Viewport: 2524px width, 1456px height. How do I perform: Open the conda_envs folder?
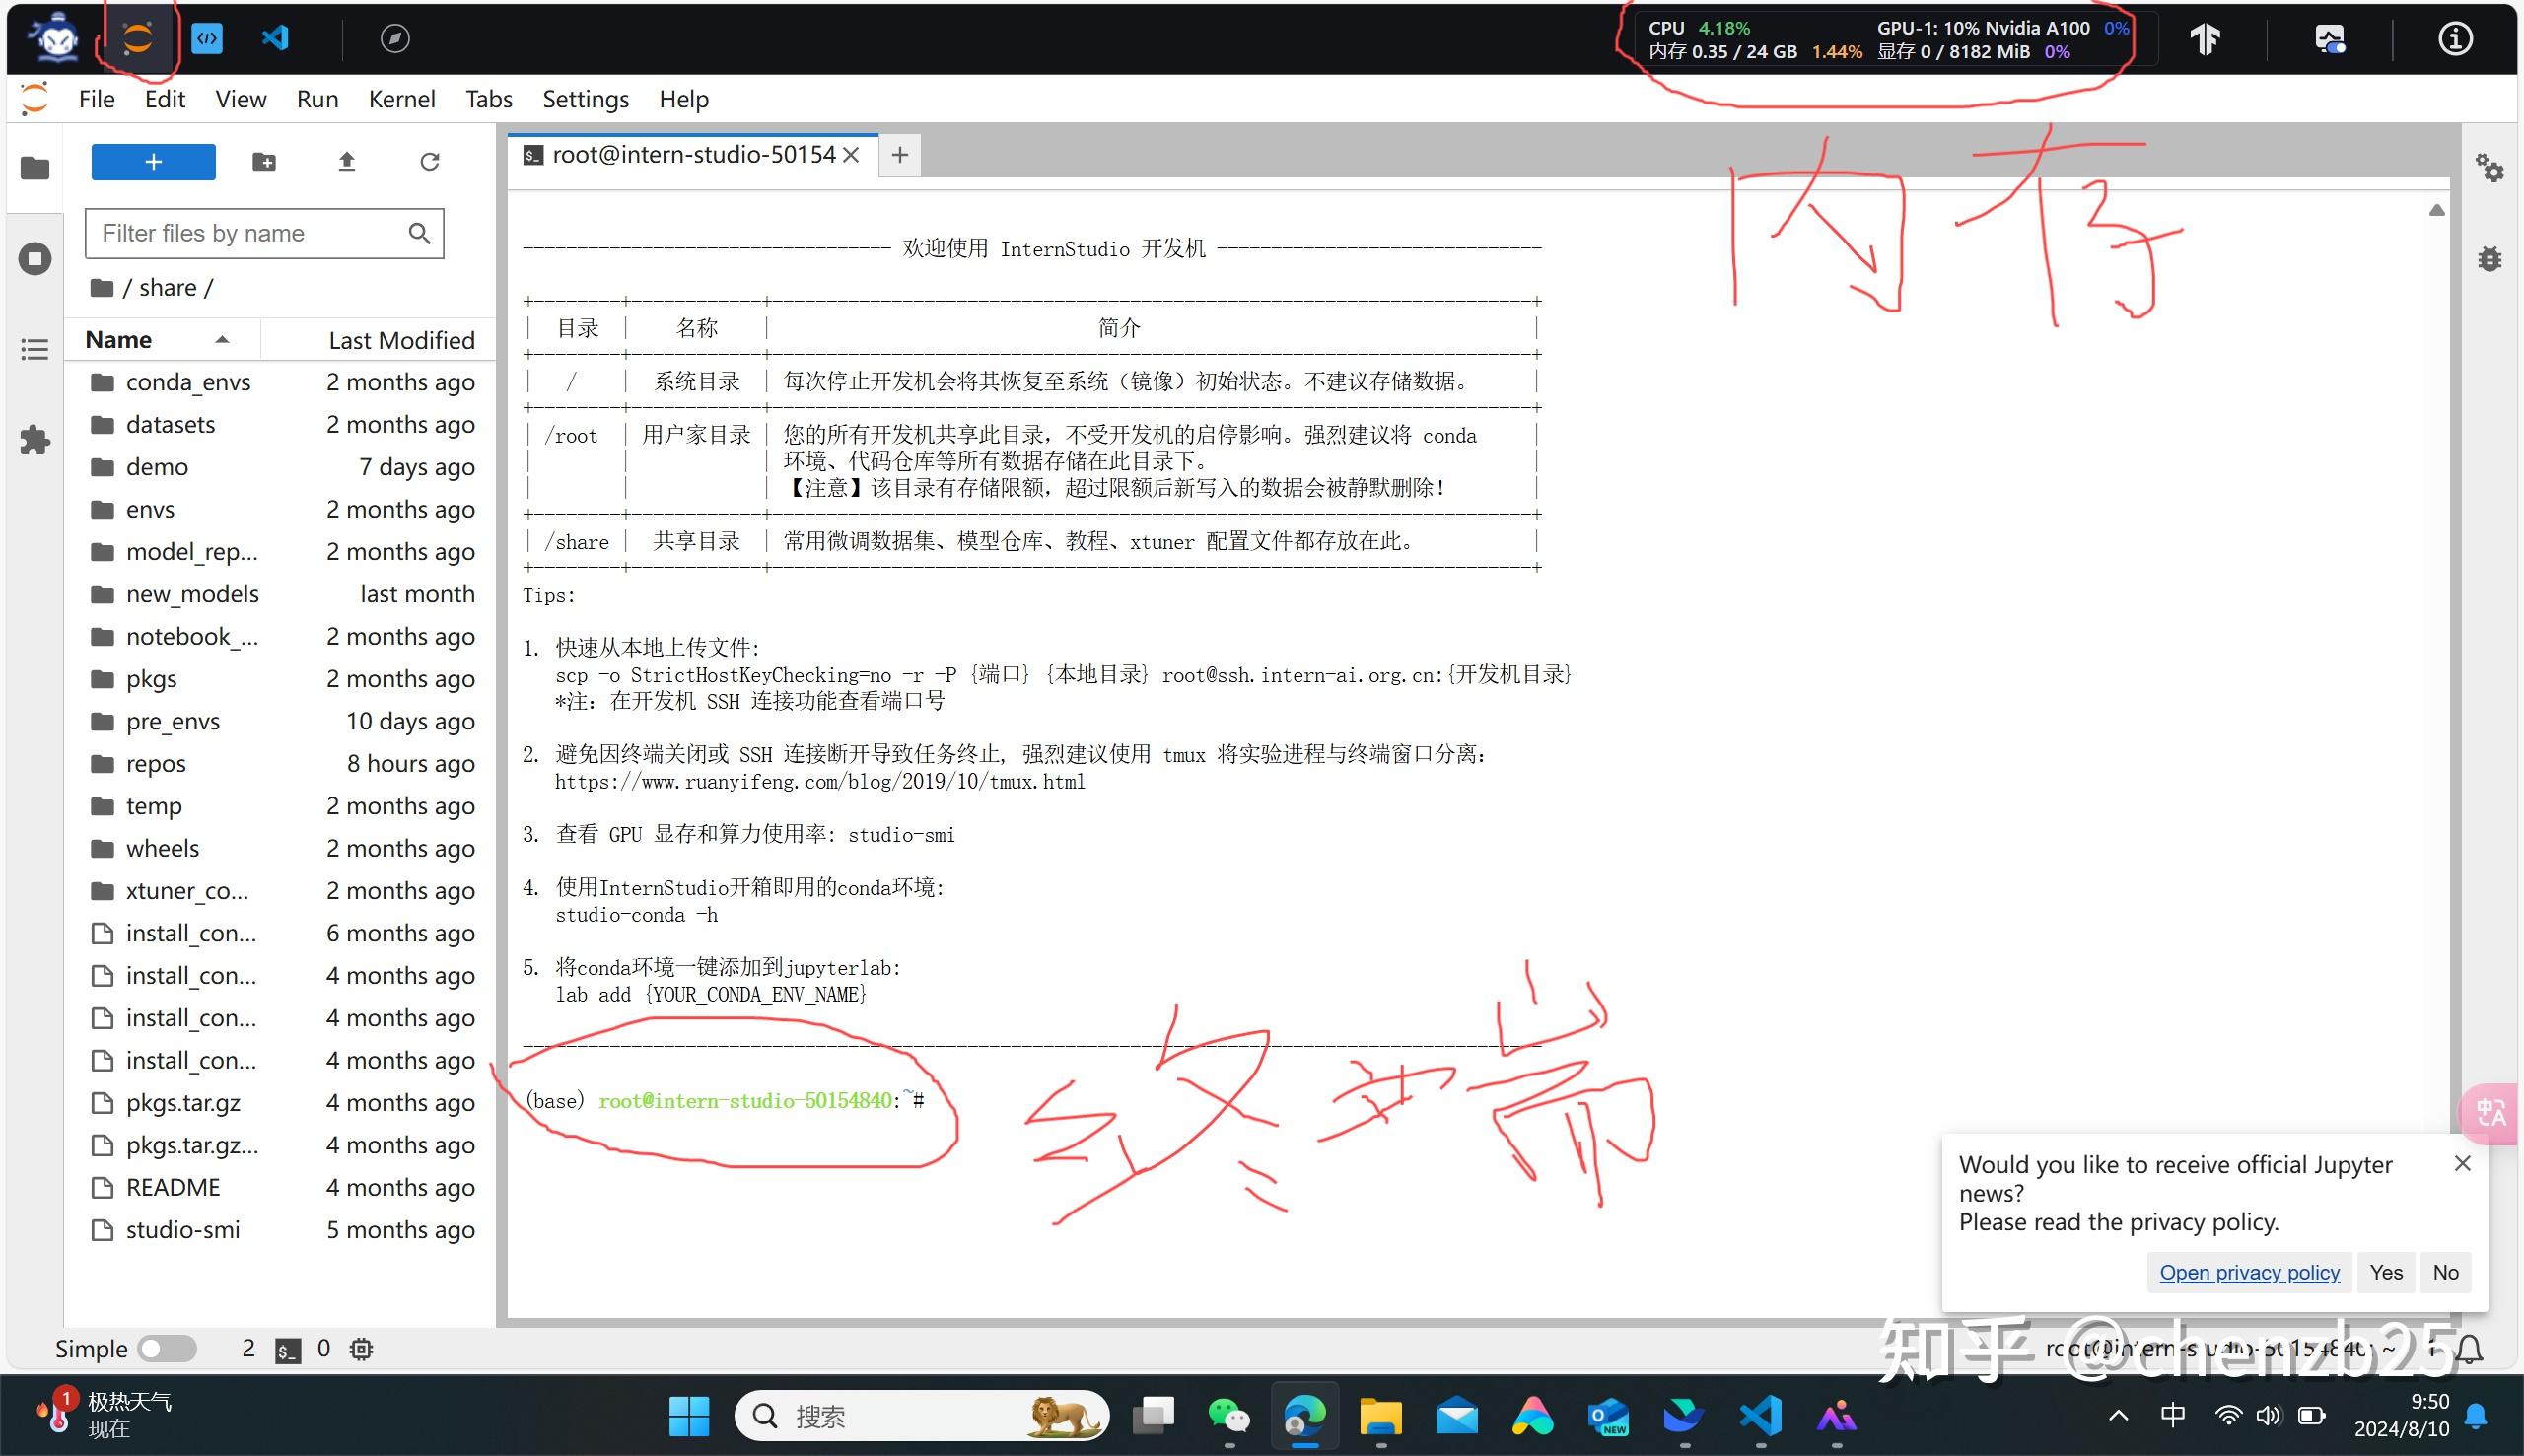pyautogui.click(x=188, y=382)
